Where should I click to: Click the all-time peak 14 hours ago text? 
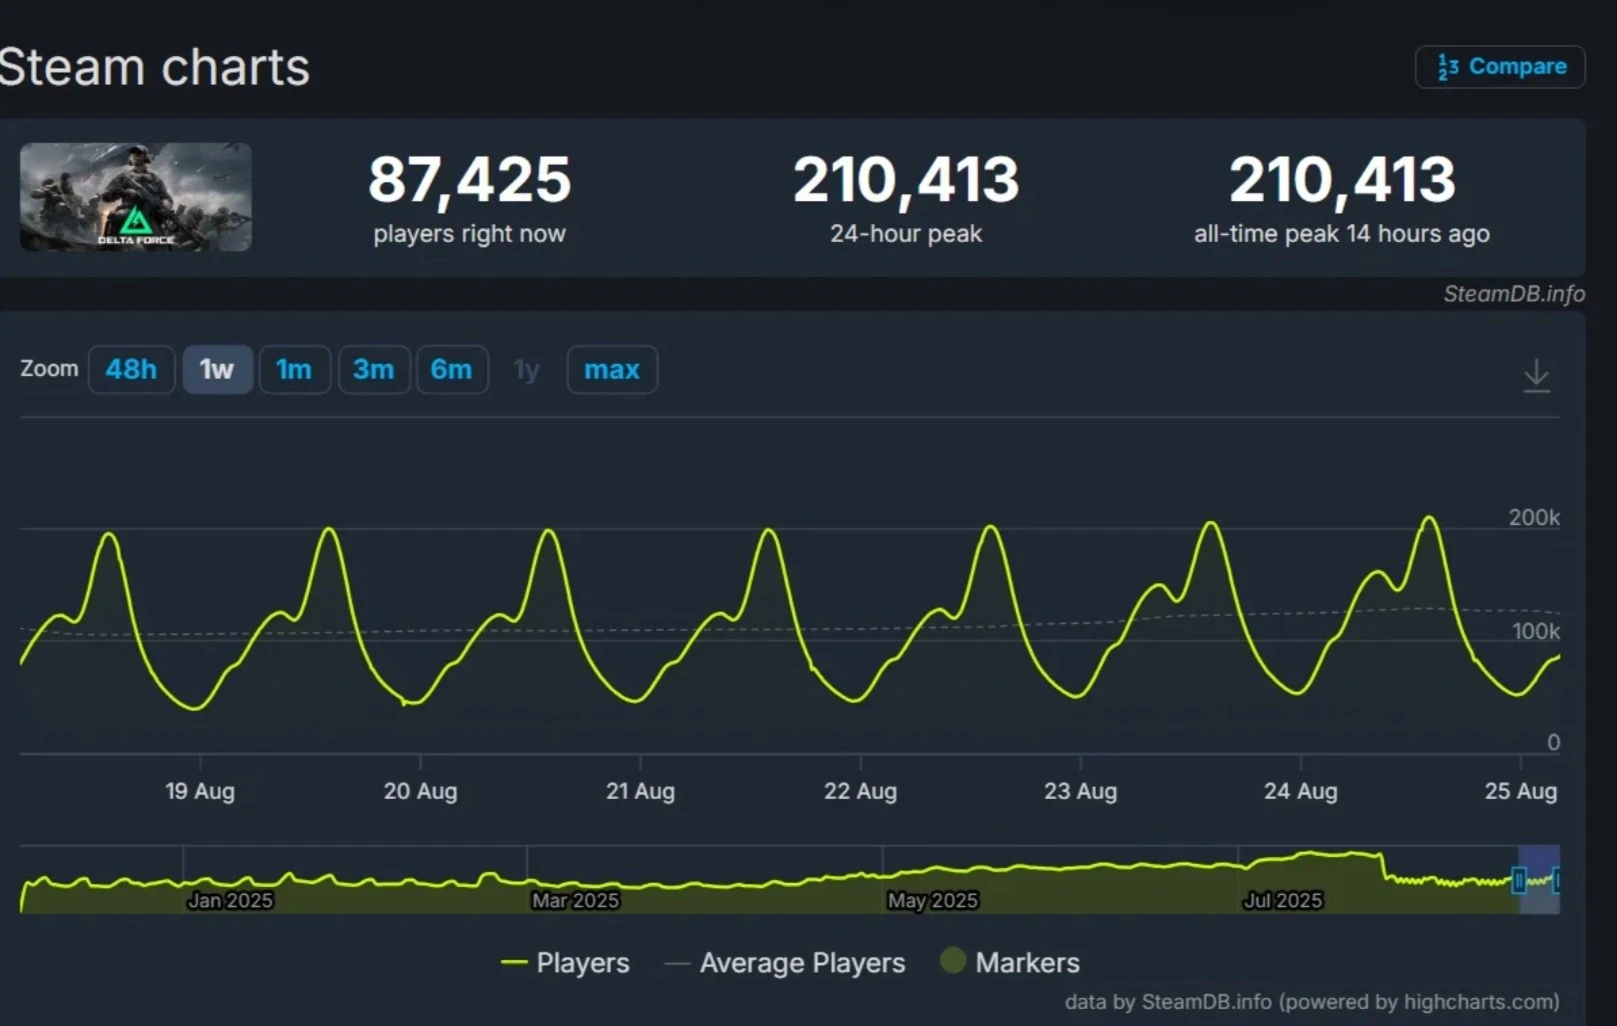pos(1342,234)
